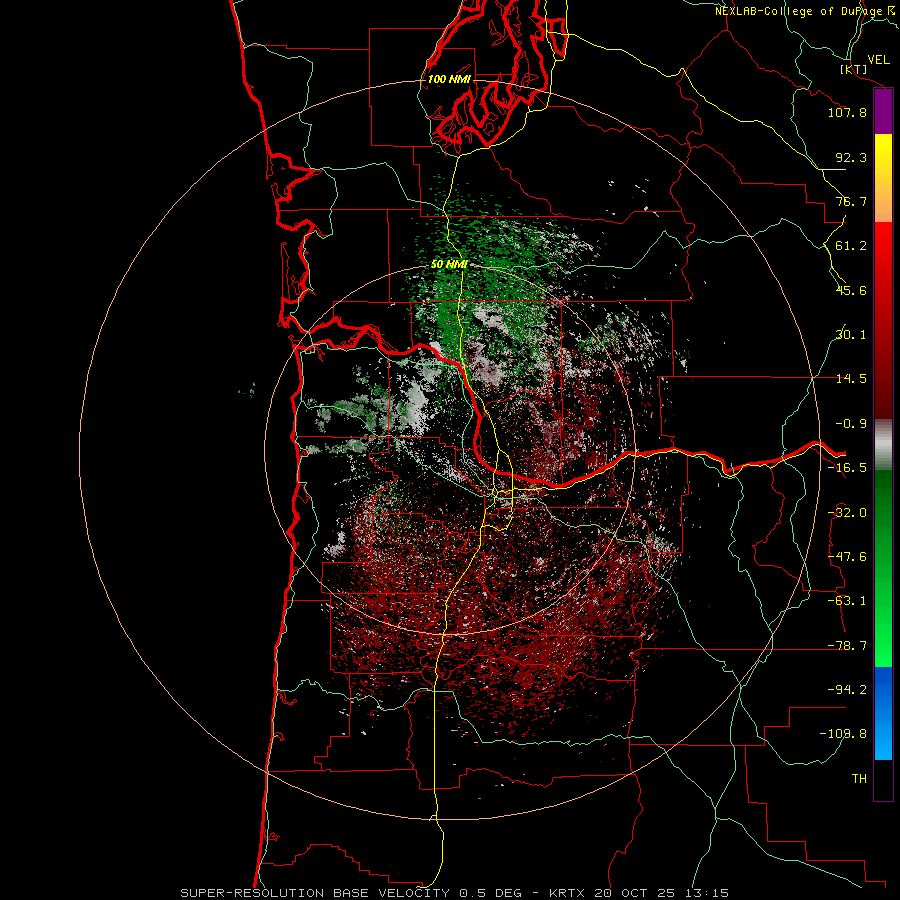Click the "92.3" scale value
The image size is (900, 900).
coord(851,157)
